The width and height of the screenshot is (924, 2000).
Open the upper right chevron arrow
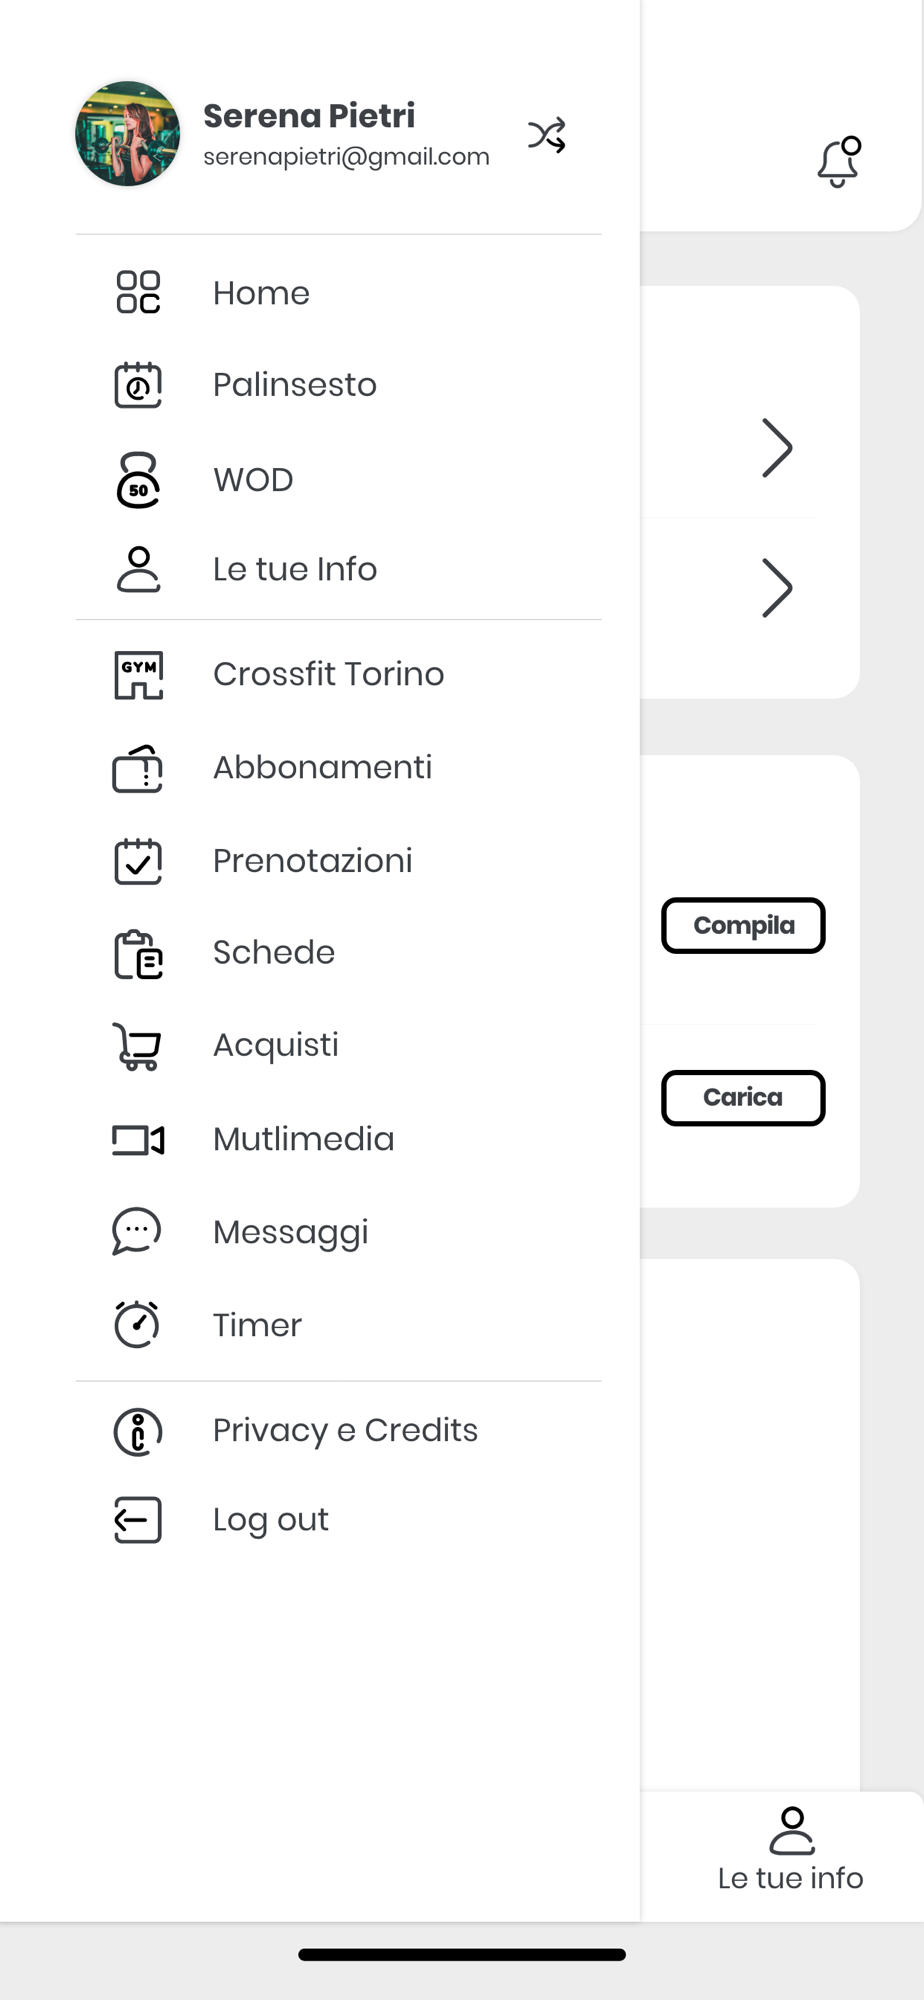pyautogui.click(x=776, y=447)
